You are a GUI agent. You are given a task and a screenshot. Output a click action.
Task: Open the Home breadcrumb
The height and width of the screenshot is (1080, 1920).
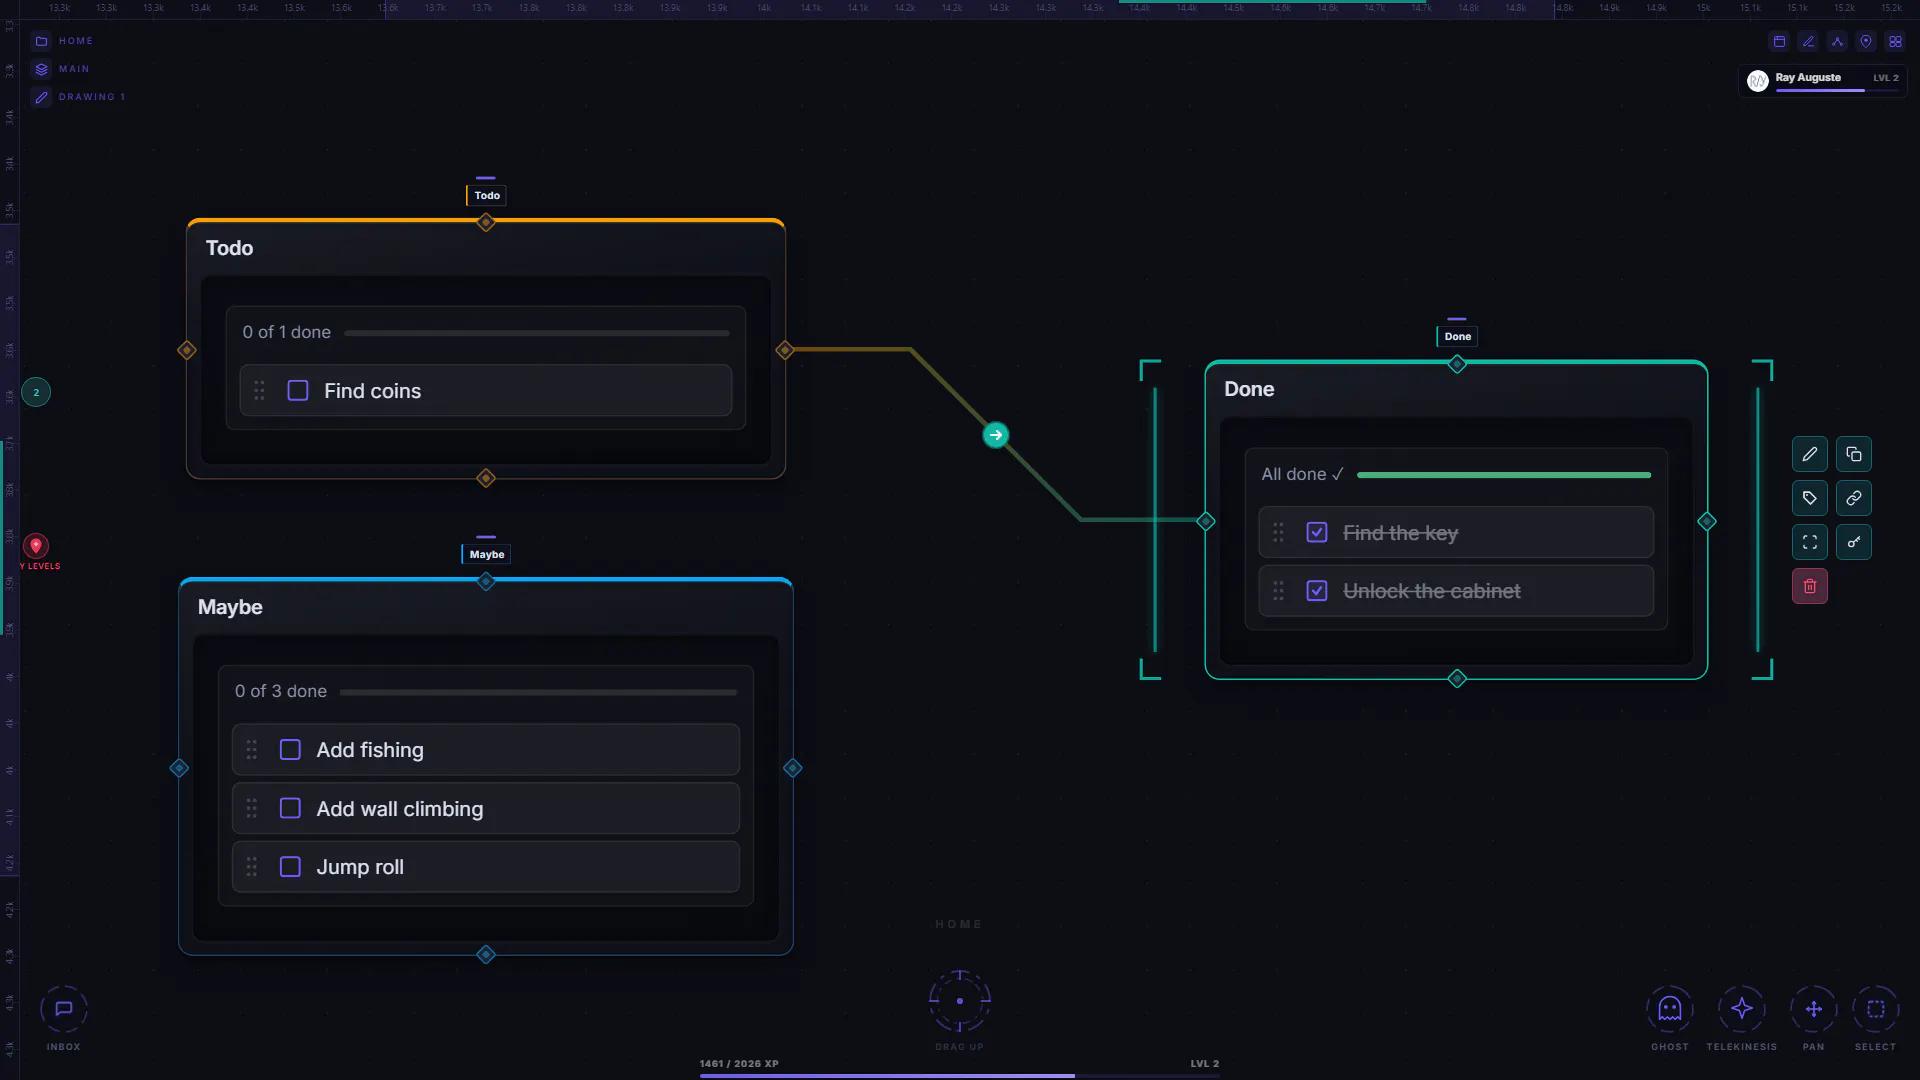click(64, 41)
